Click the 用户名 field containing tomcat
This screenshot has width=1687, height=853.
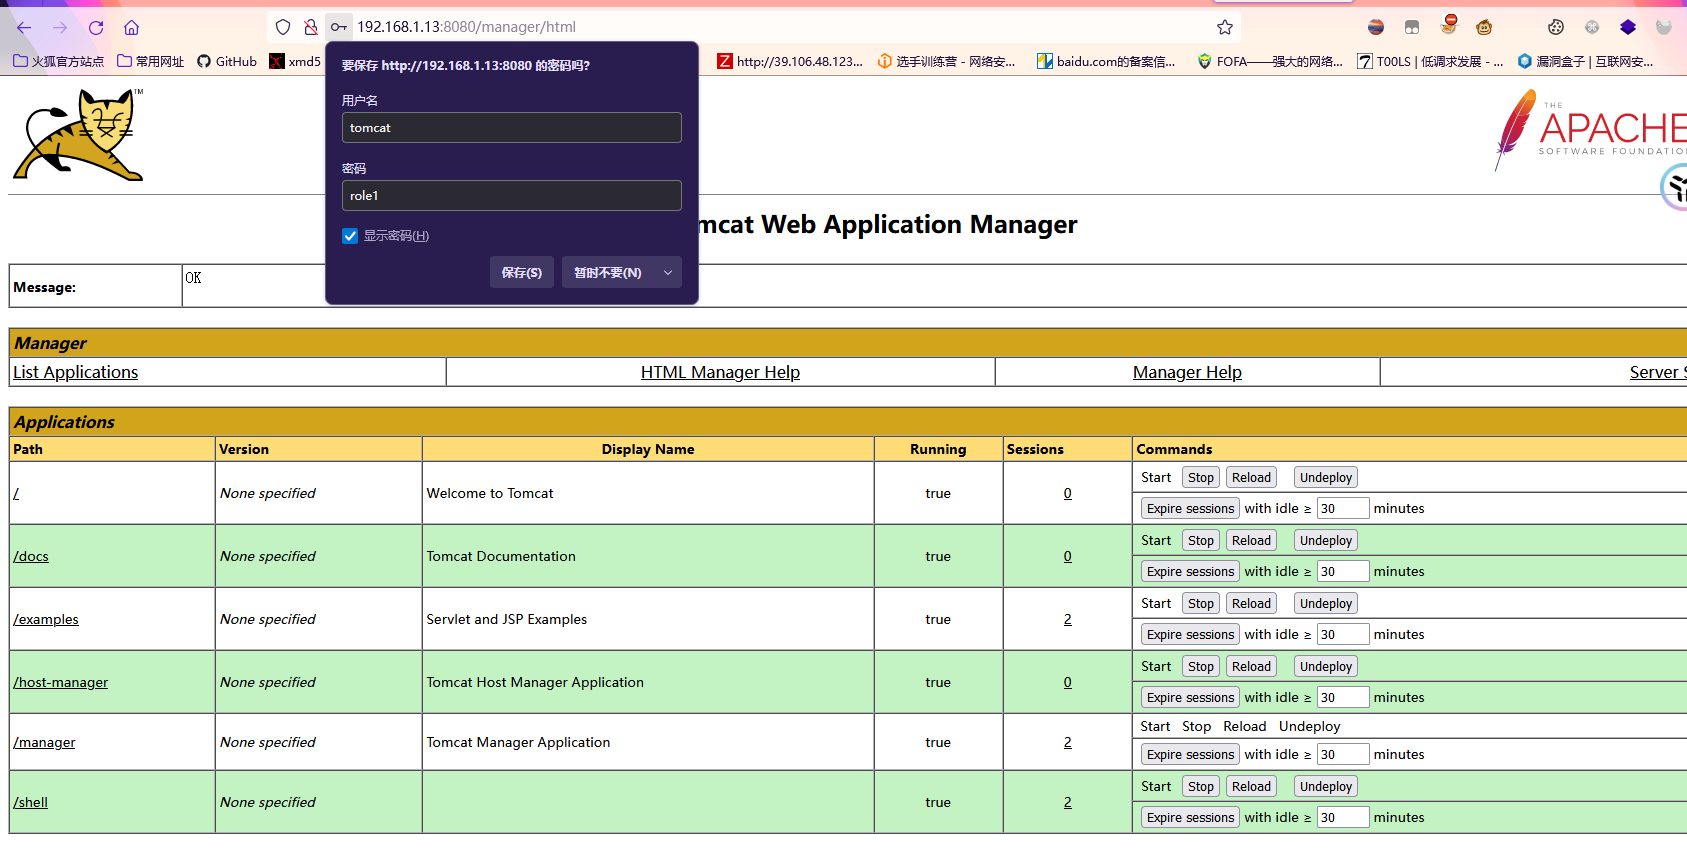click(x=512, y=128)
